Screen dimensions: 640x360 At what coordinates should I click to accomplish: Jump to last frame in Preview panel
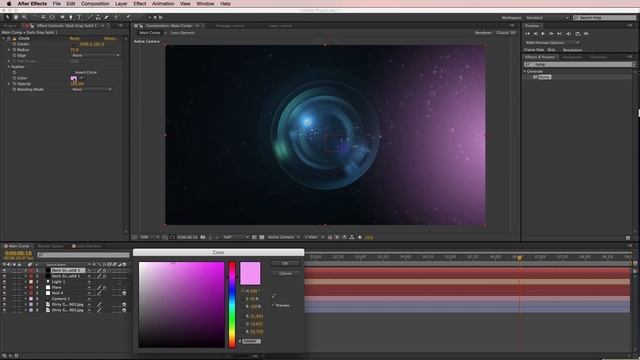point(560,33)
